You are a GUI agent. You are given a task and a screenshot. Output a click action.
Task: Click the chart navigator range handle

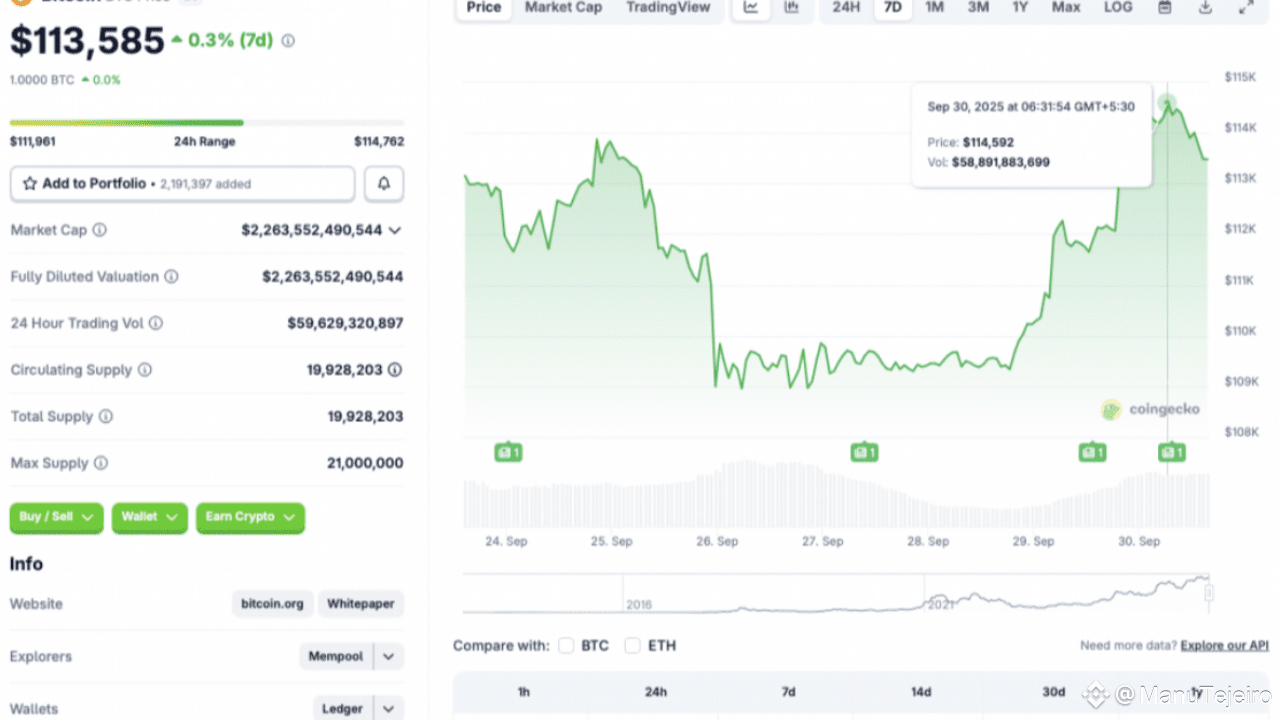[x=1209, y=593]
